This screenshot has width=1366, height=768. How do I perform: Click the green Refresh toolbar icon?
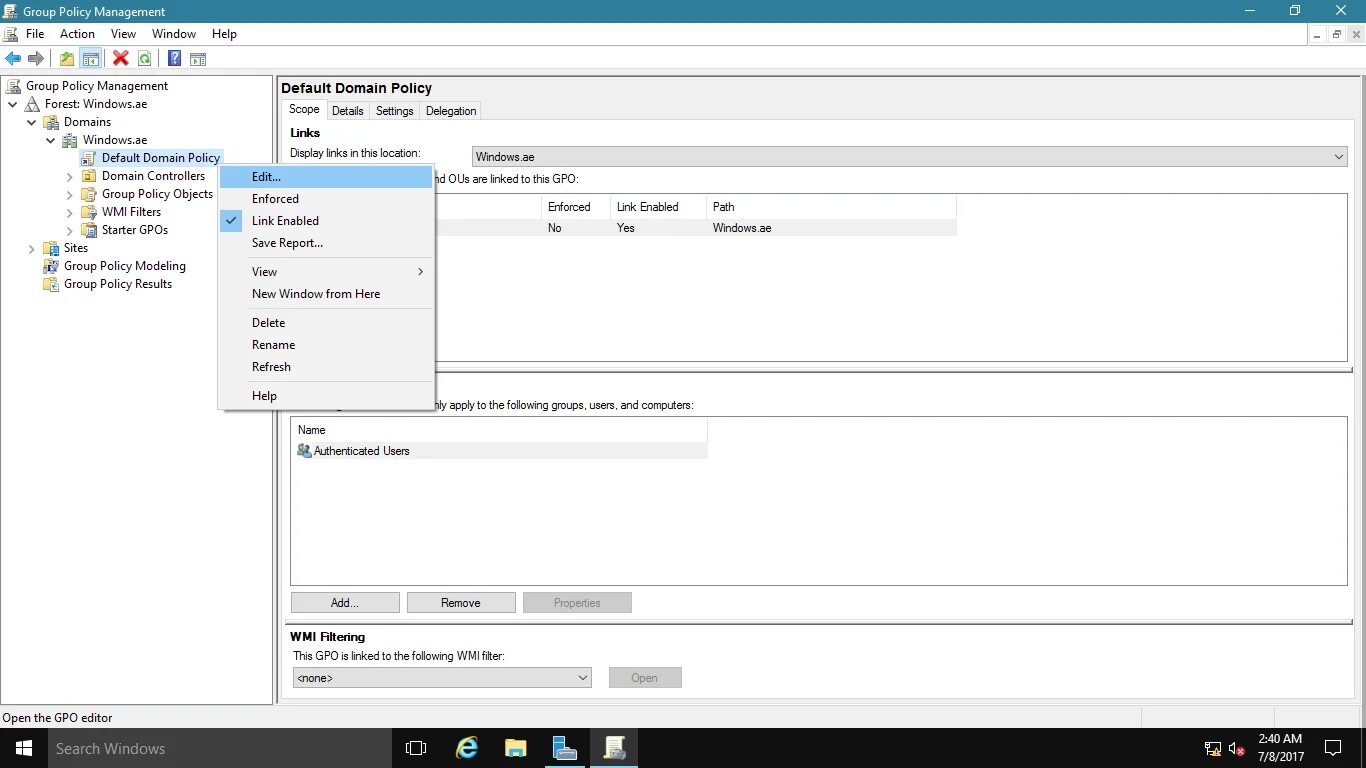click(x=144, y=58)
